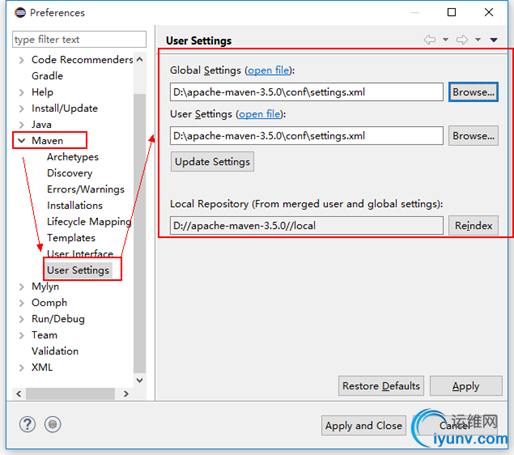Click the Reindex button

473,226
